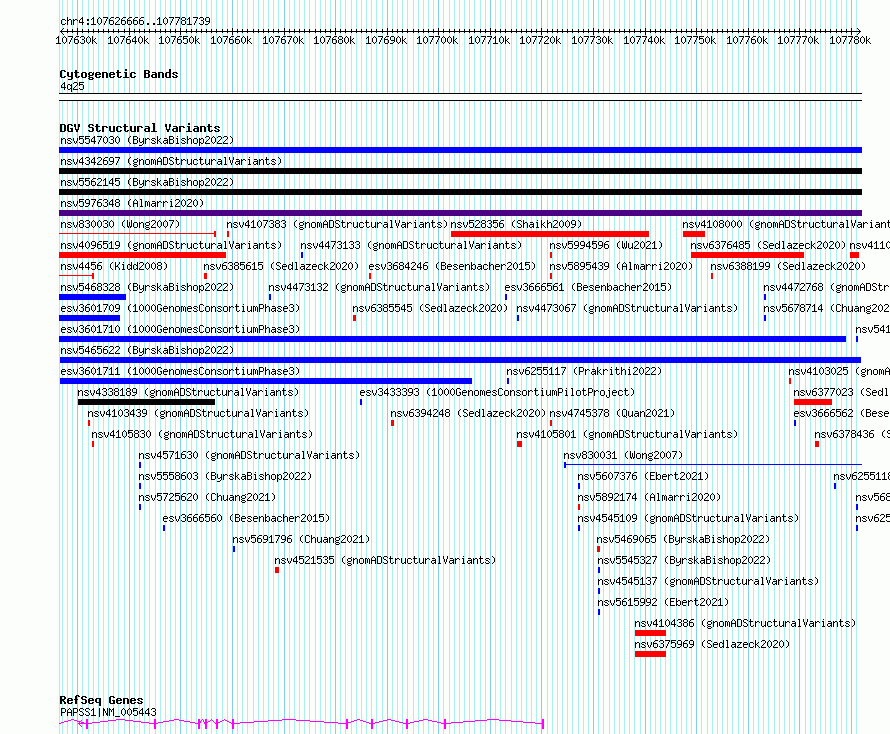Click the nsv4571630 (gnomADStructuralVariants) label
Screen dimensions: 890x734
(x=249, y=455)
